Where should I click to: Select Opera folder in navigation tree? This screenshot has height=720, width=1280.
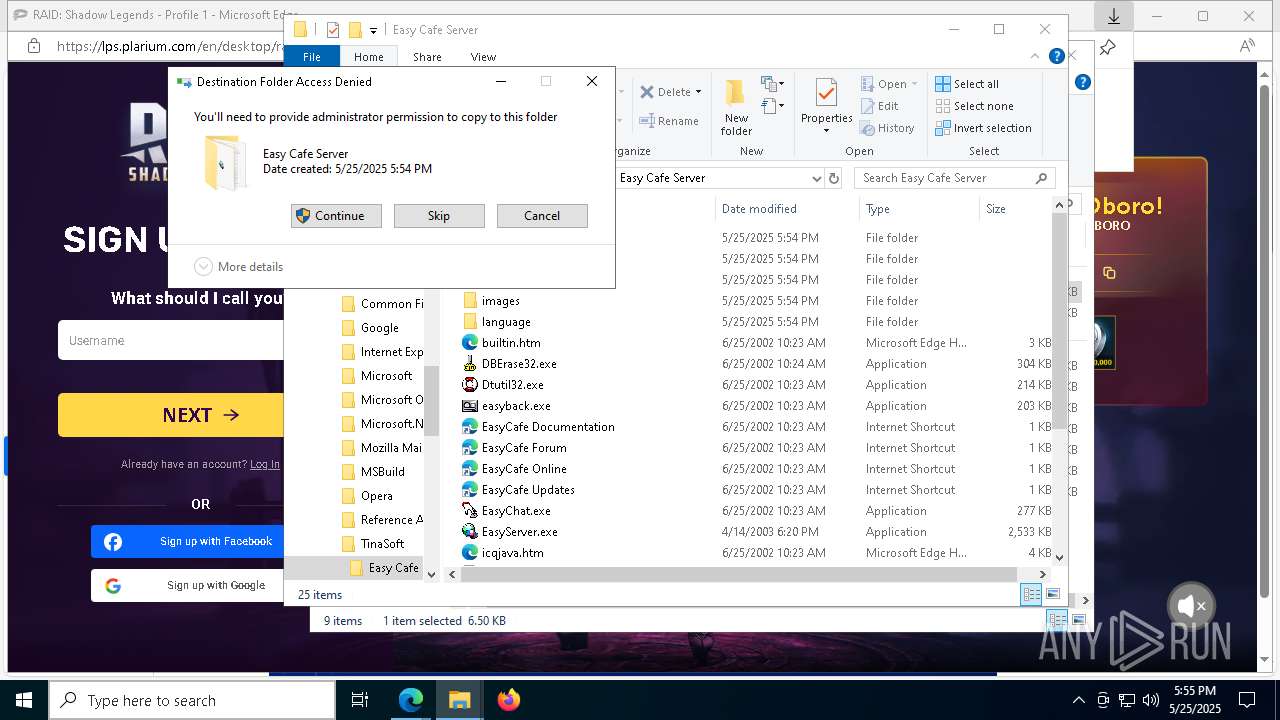pyautogui.click(x=367, y=496)
